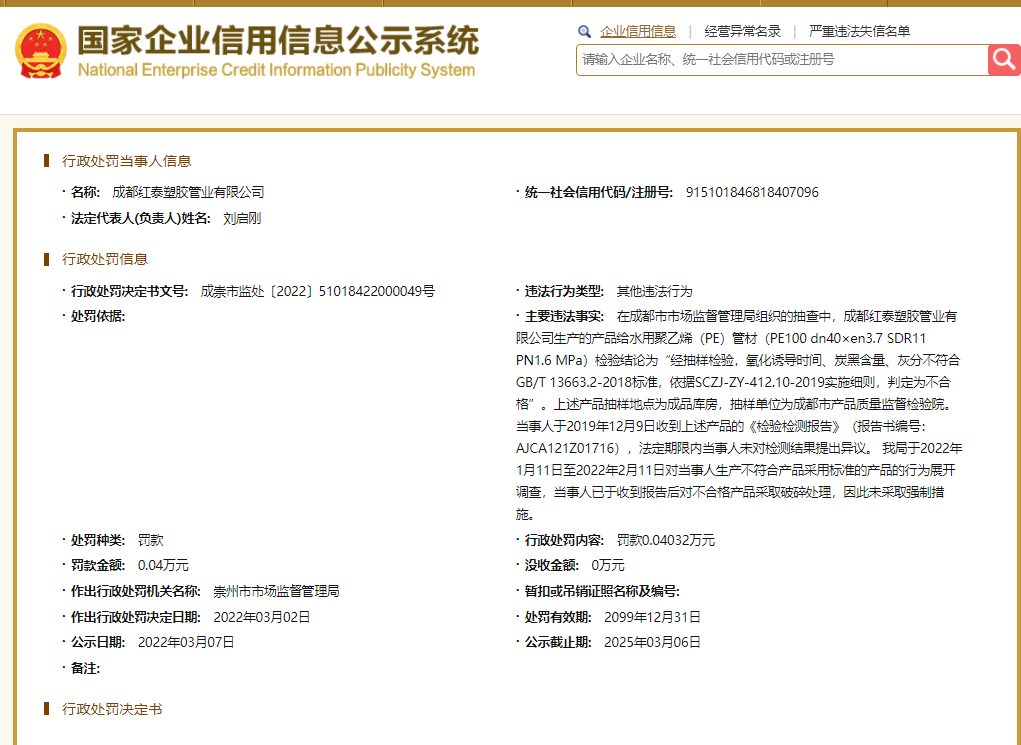This screenshot has height=745, width=1021.
Task: Click the national emblem logo
Action: [x=40, y=51]
